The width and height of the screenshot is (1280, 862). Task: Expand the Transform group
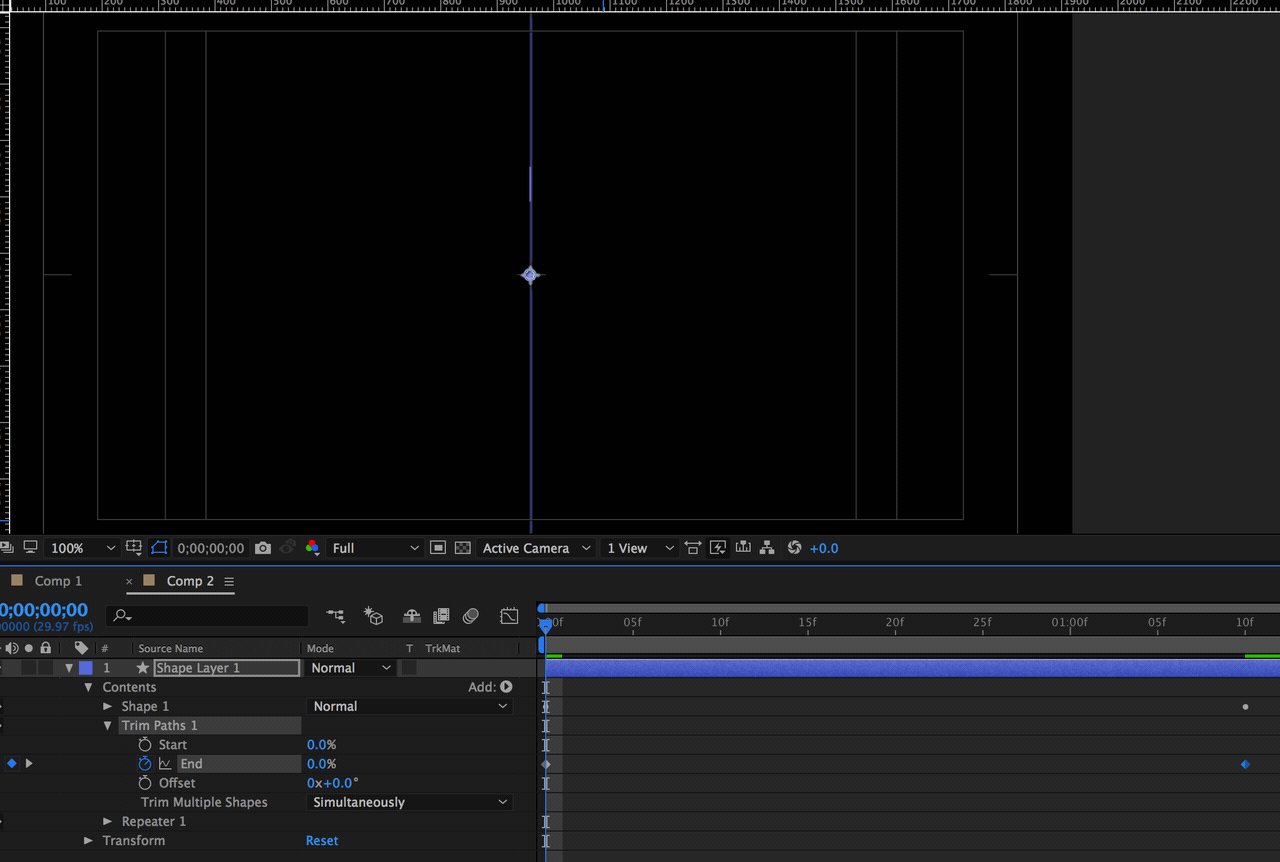[x=88, y=841]
